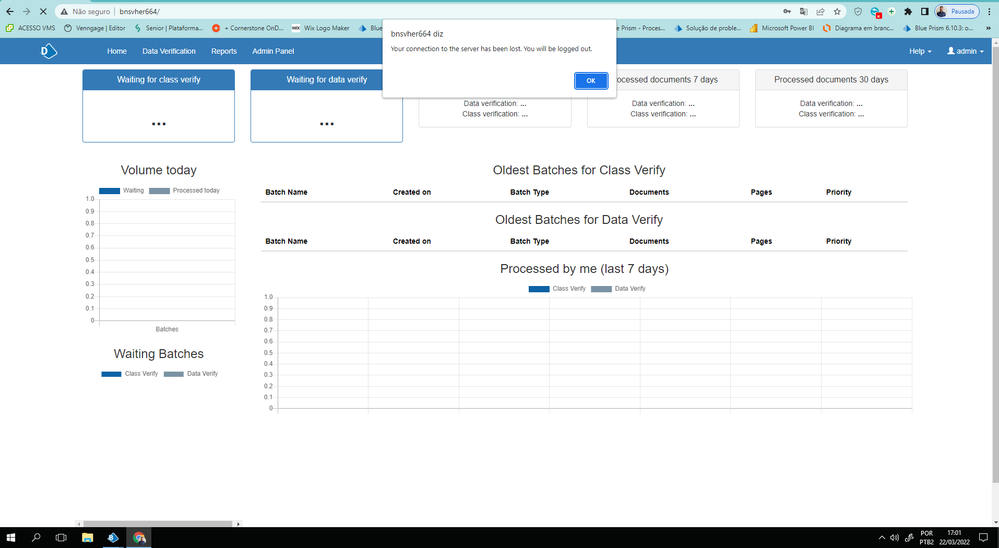Open Windows Start menu
This screenshot has width=999, height=548.
[11, 538]
